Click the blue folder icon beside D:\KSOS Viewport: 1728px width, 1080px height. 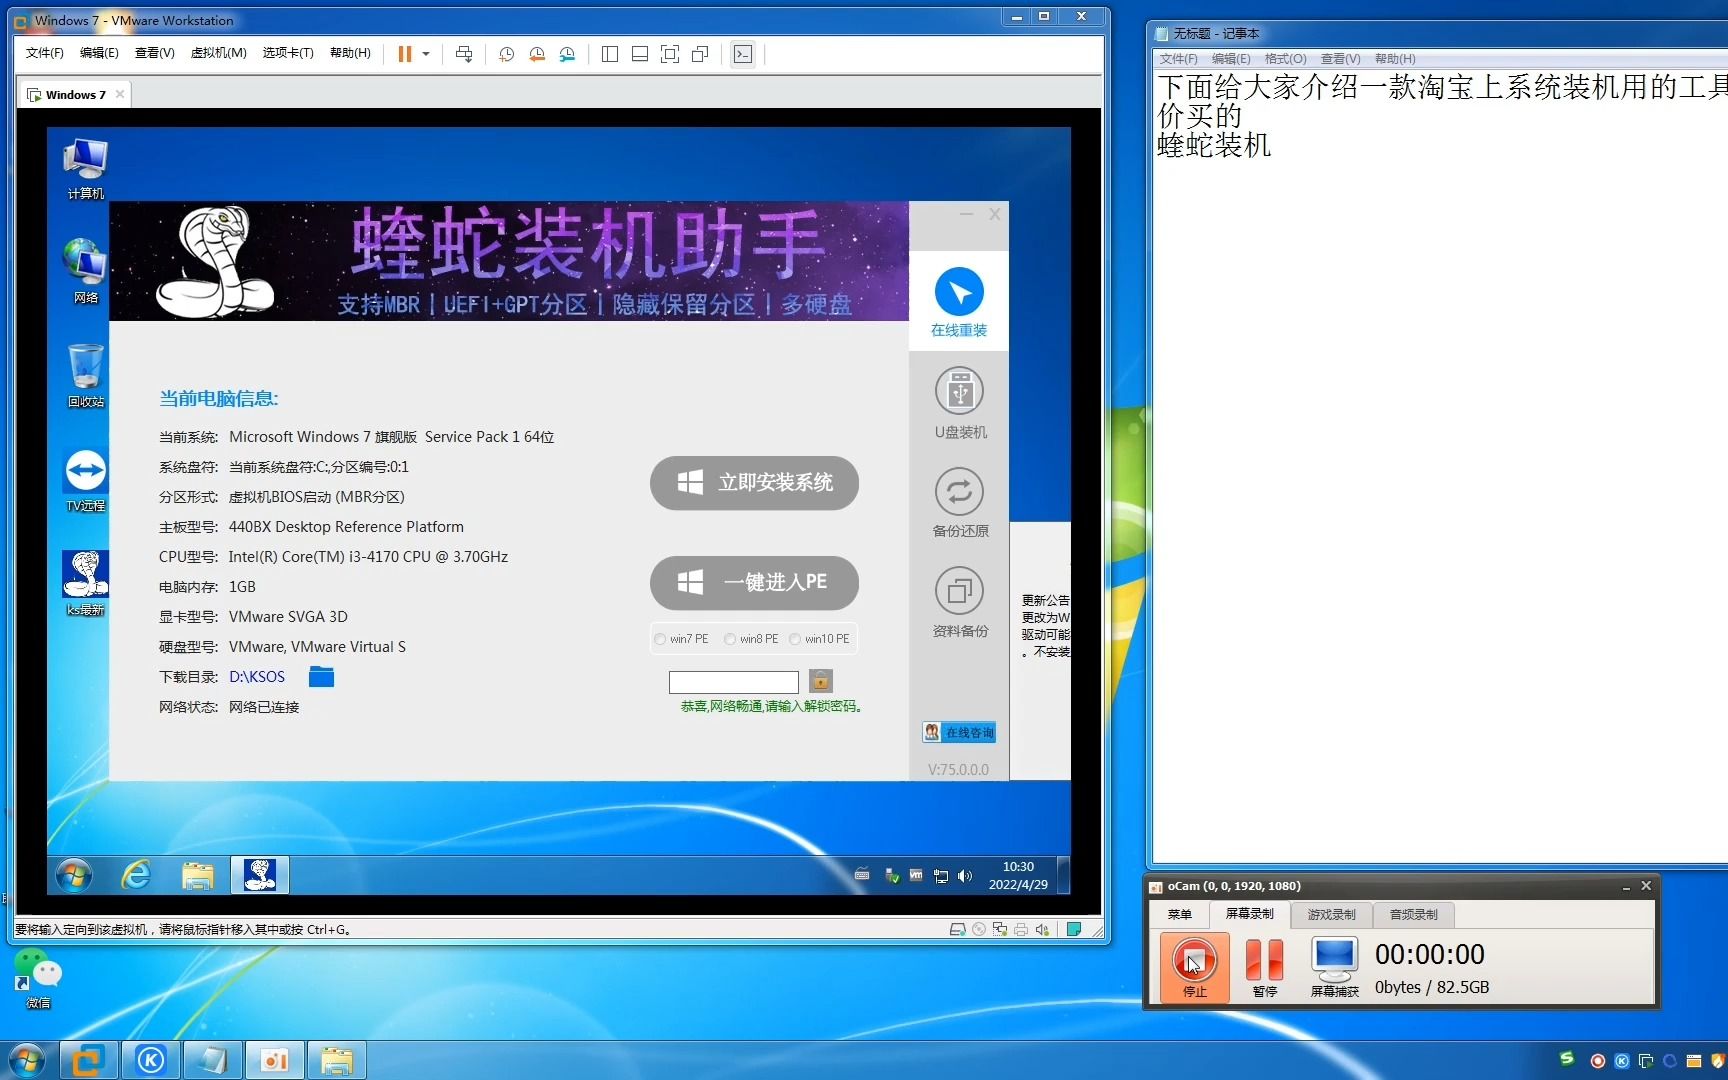point(321,677)
